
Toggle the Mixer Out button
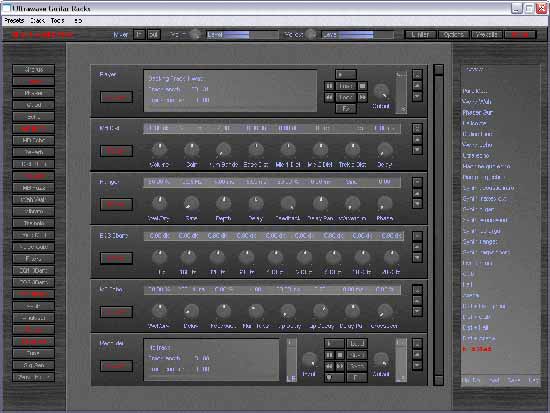coord(153,34)
